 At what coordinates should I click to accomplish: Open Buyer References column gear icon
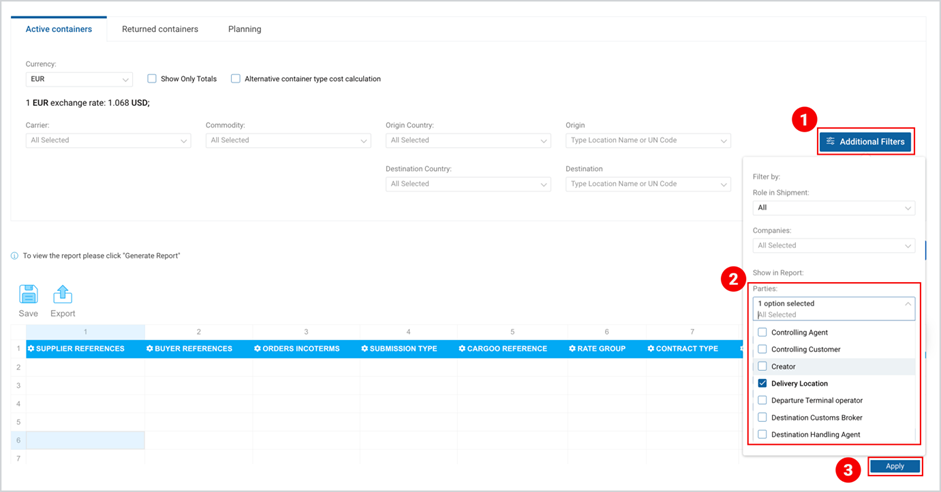pyautogui.click(x=150, y=349)
